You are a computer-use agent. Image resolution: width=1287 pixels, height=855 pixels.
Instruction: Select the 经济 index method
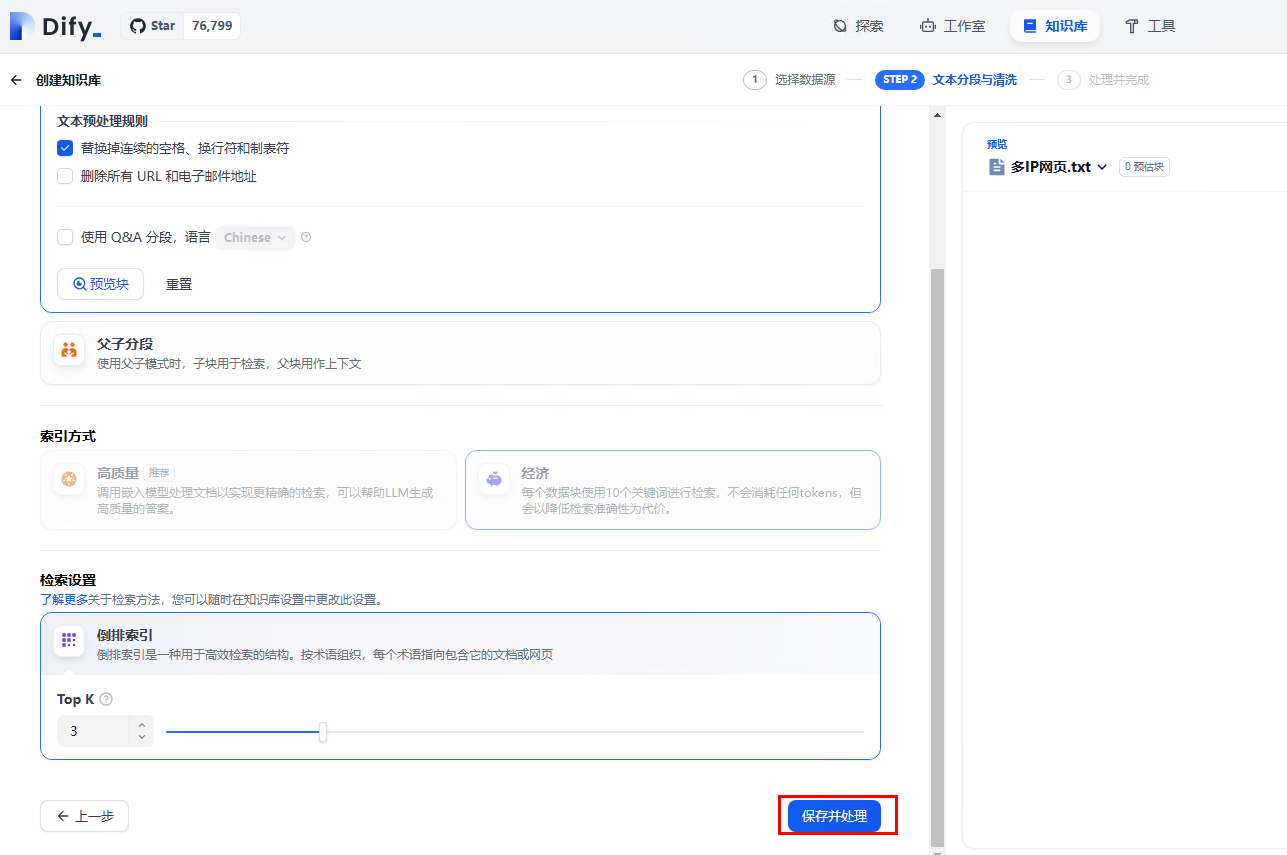[x=673, y=490]
